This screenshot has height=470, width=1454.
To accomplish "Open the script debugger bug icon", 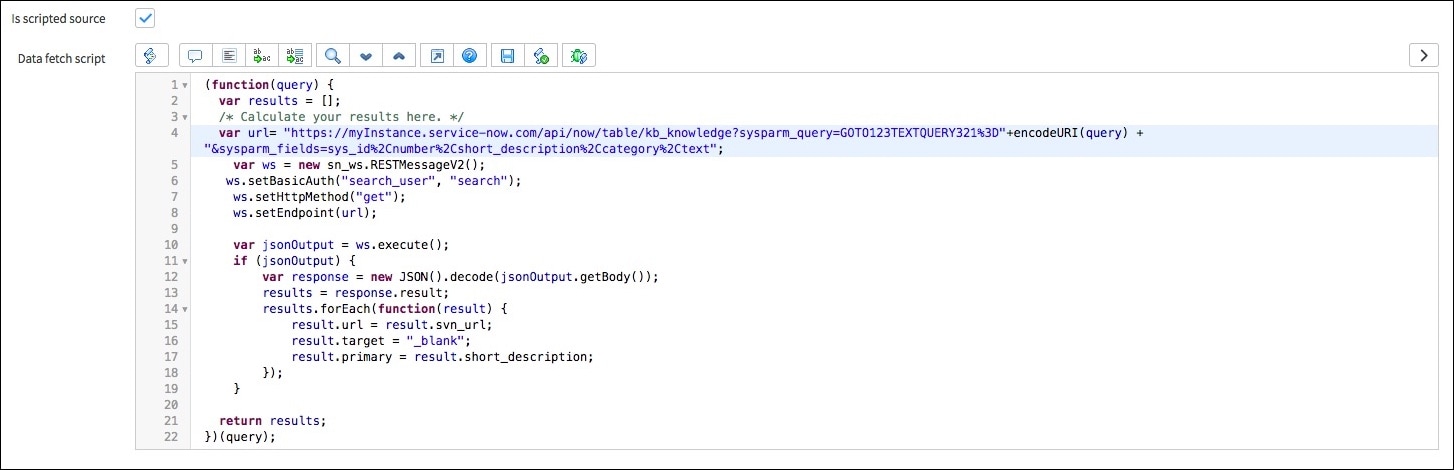I will pos(579,56).
